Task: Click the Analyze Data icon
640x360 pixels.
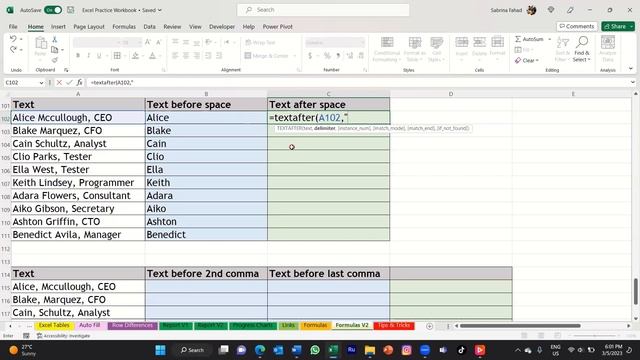Action: (608, 42)
